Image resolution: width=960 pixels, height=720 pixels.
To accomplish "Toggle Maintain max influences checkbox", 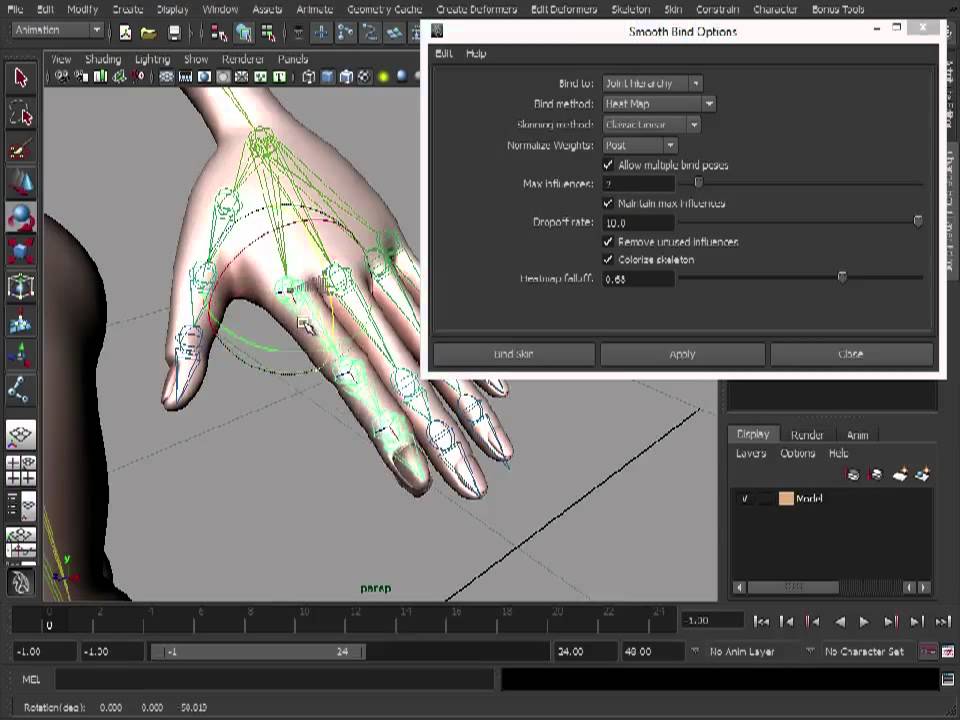I will 608,203.
